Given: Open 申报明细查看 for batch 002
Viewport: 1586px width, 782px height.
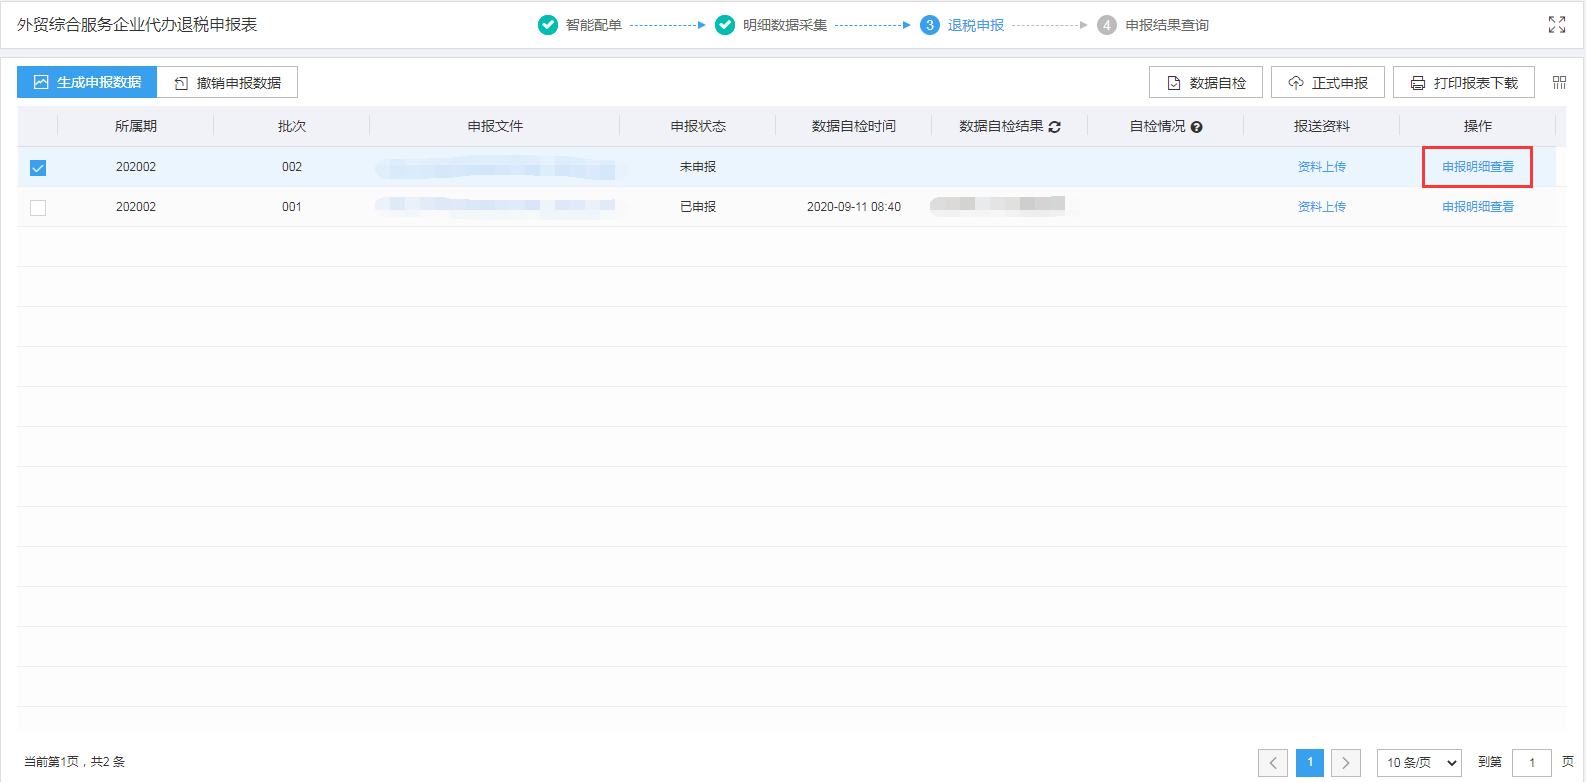Looking at the screenshot, I should pos(1477,167).
